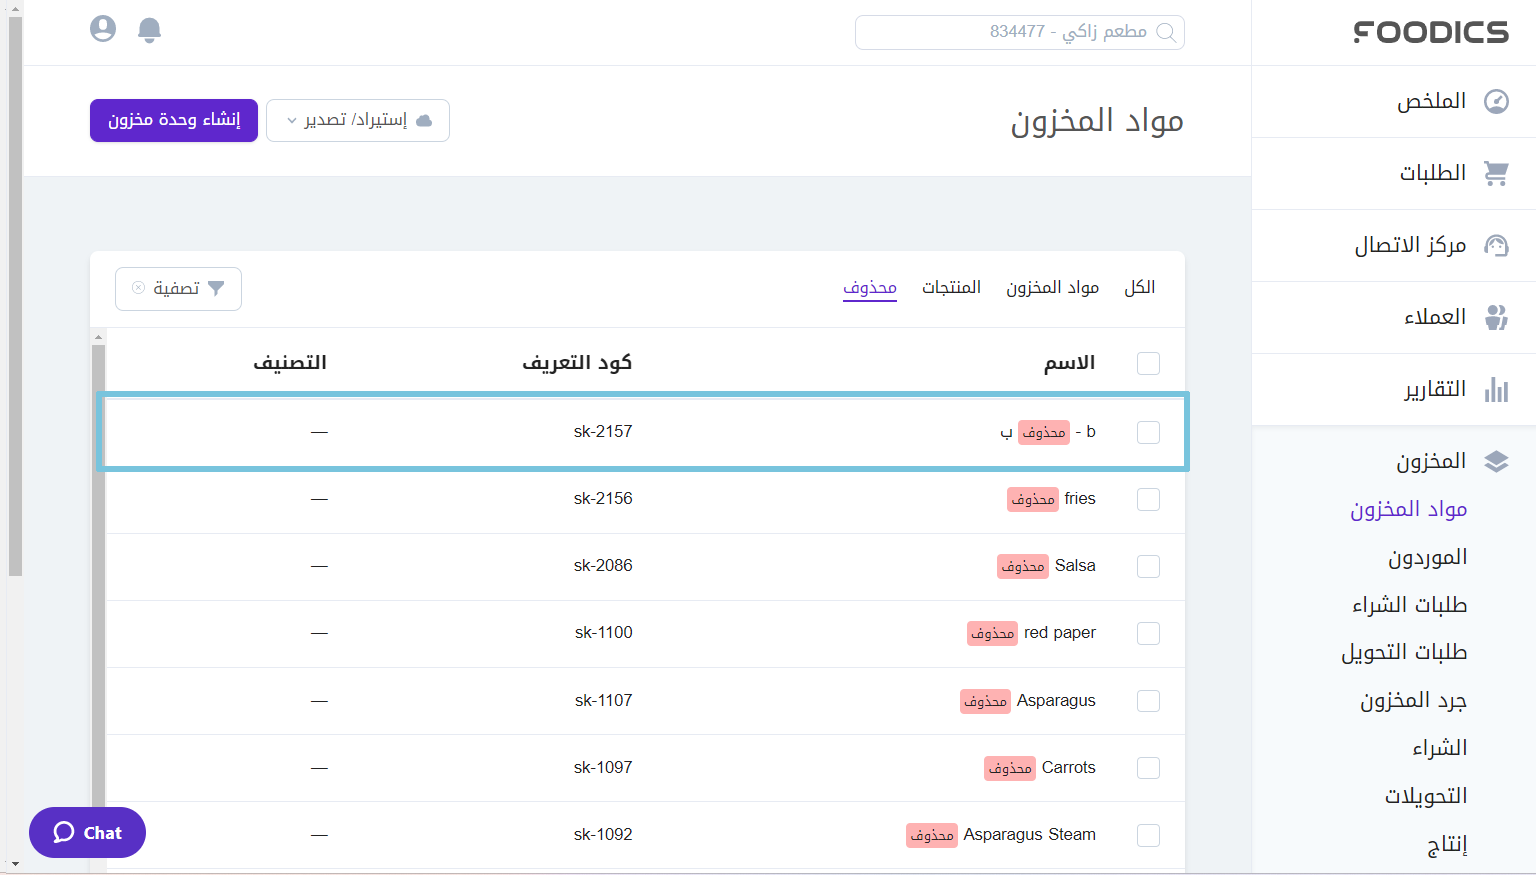Open the إستيراد/تصدير dropdown
This screenshot has height=875, width=1536.
coord(358,121)
